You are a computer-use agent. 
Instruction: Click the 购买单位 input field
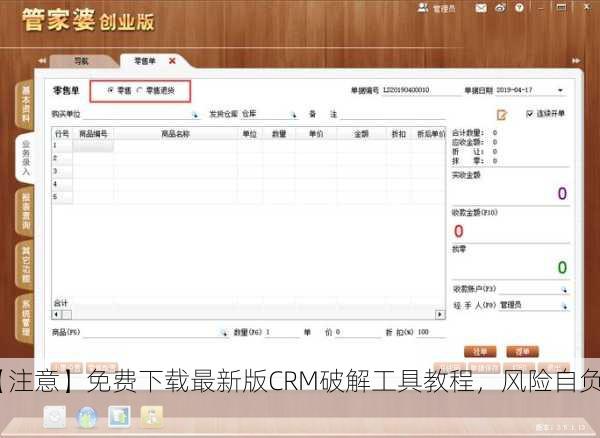[140, 114]
